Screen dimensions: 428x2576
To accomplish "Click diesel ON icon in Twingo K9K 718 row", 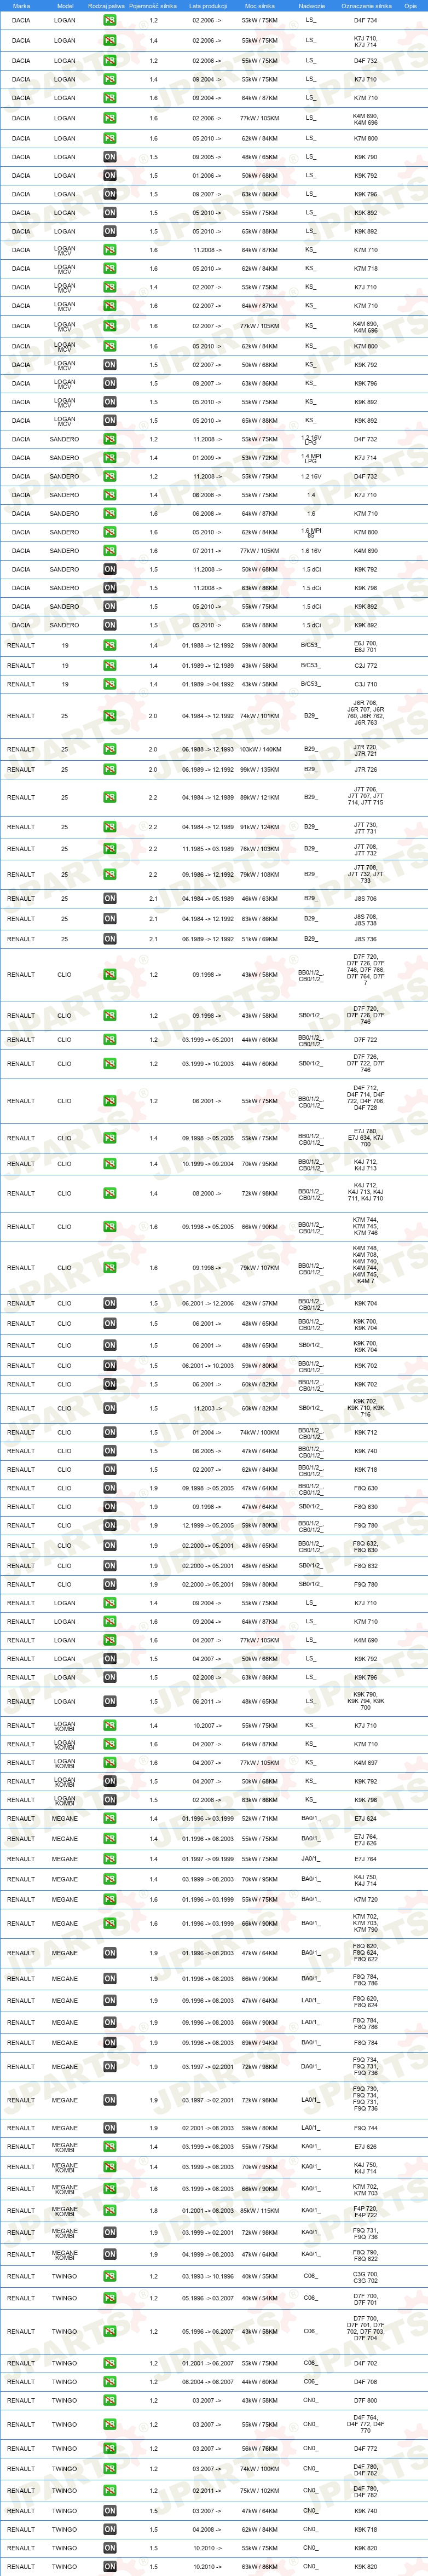I will [x=110, y=2530].
